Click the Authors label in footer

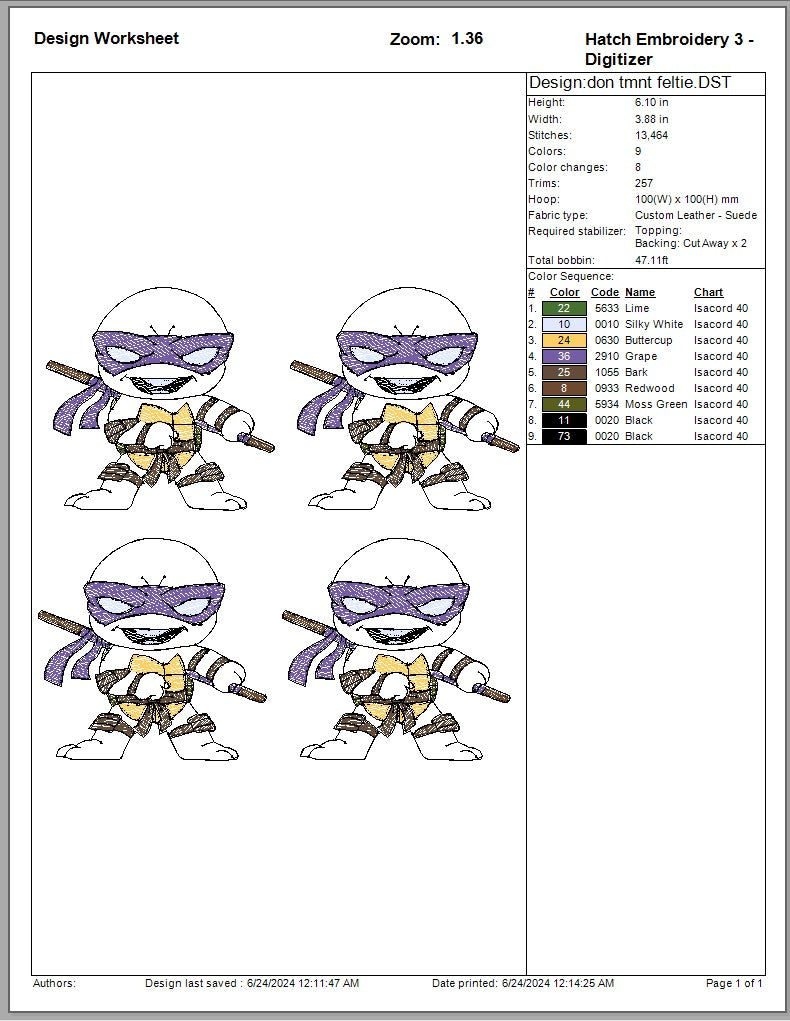pyautogui.click(x=54, y=983)
